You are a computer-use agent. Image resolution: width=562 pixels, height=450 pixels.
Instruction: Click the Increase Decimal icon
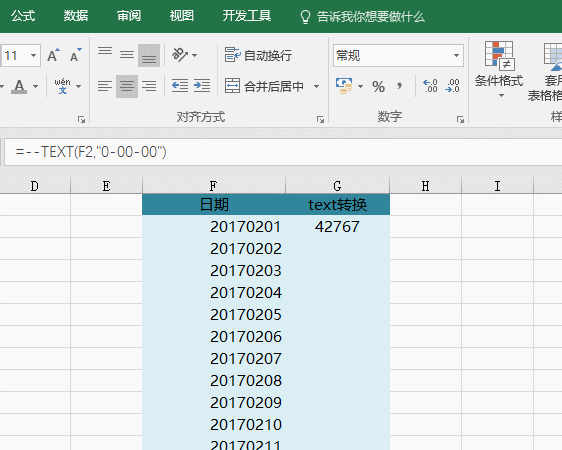click(430, 86)
